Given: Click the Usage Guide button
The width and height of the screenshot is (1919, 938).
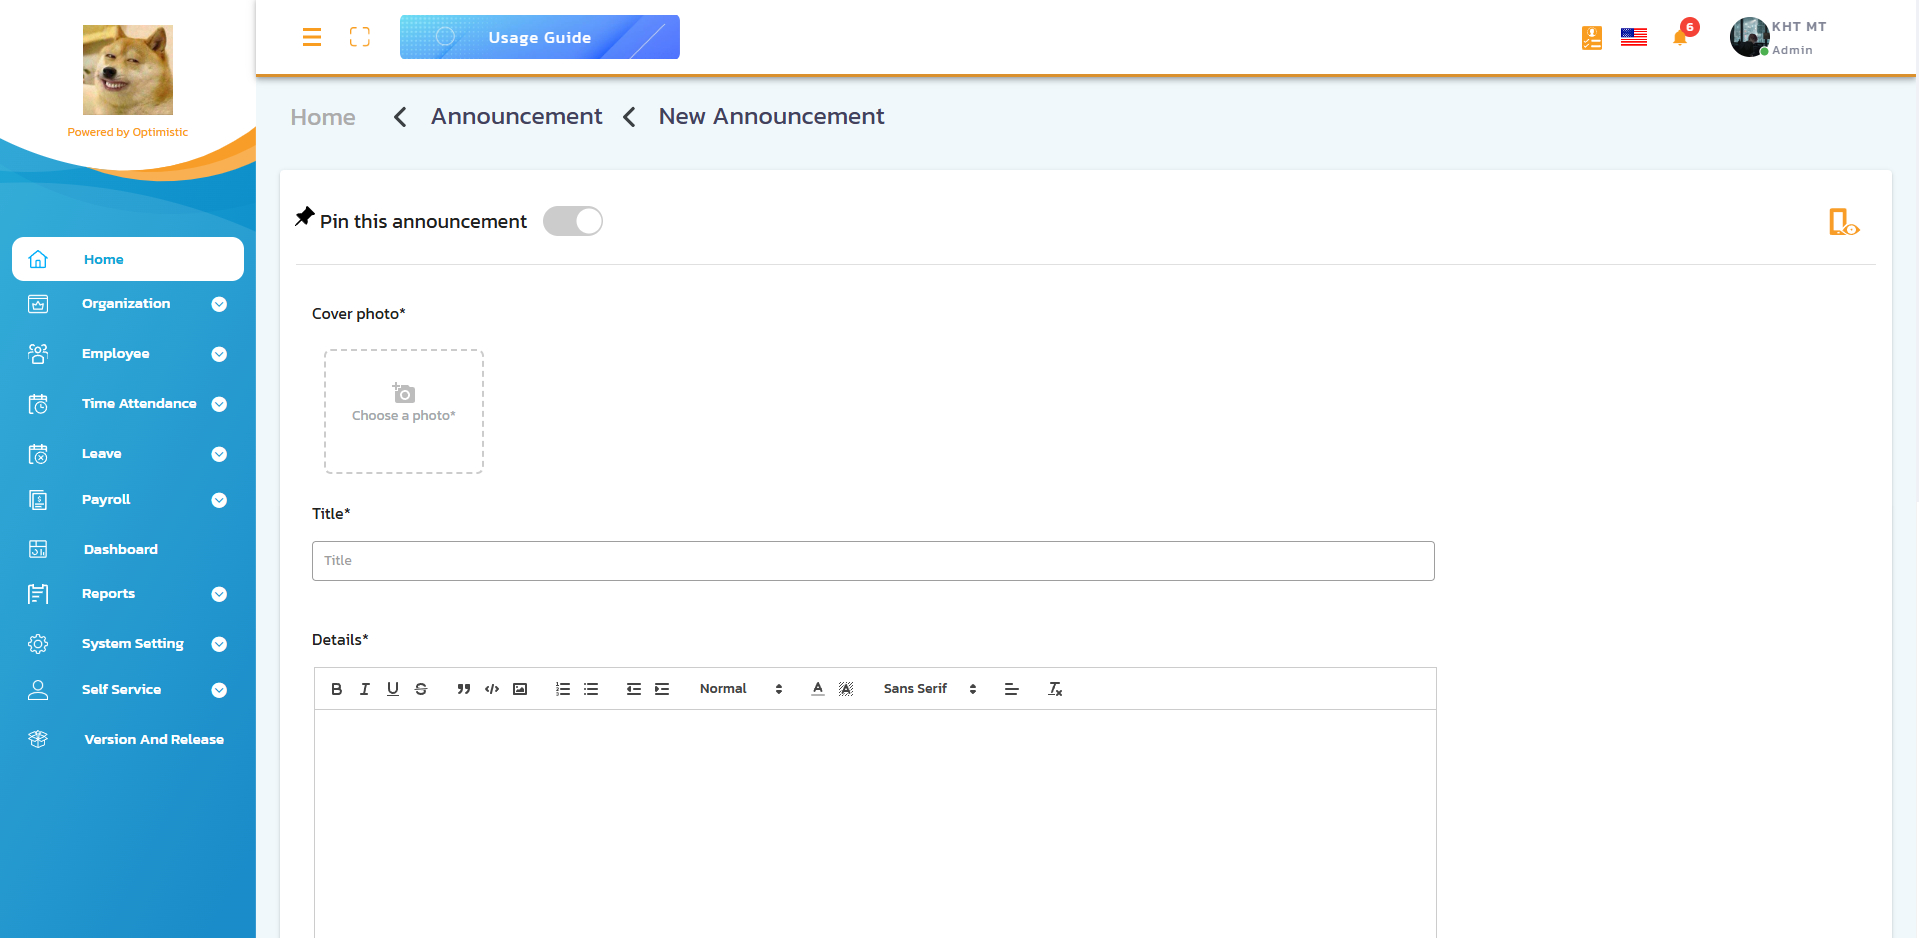Looking at the screenshot, I should [540, 37].
